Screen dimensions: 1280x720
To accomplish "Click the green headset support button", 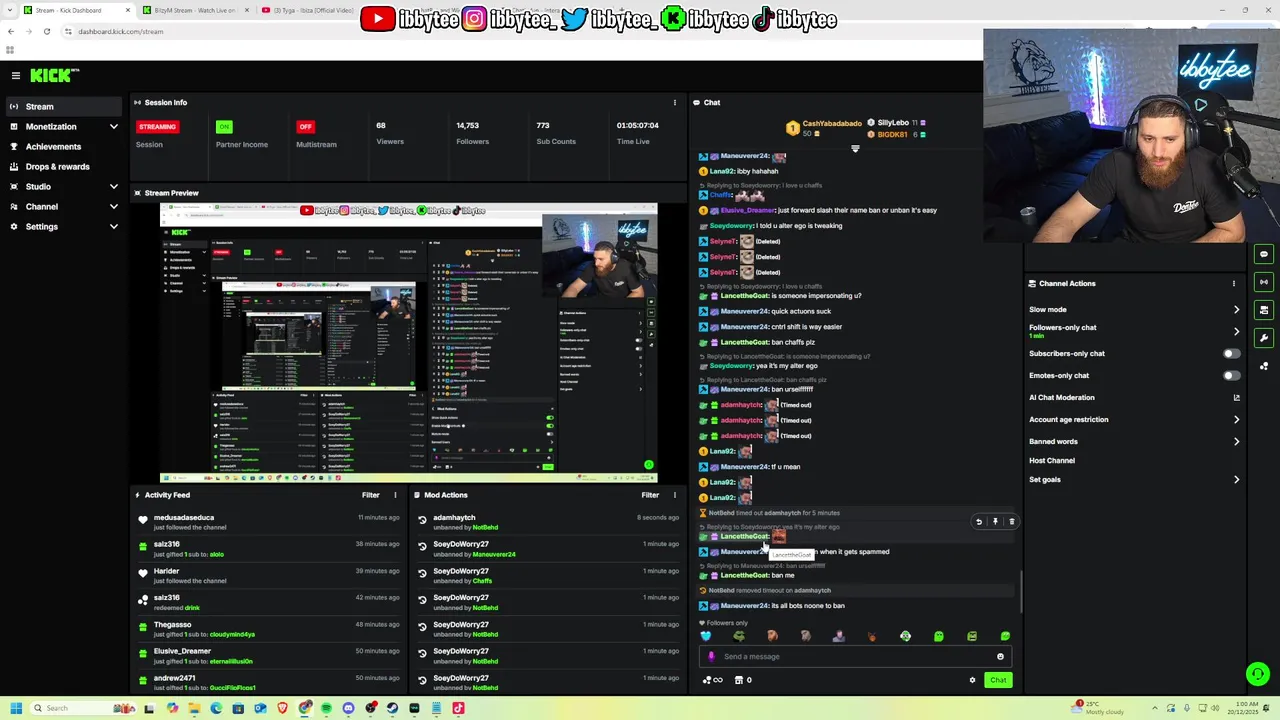I will point(1258,674).
